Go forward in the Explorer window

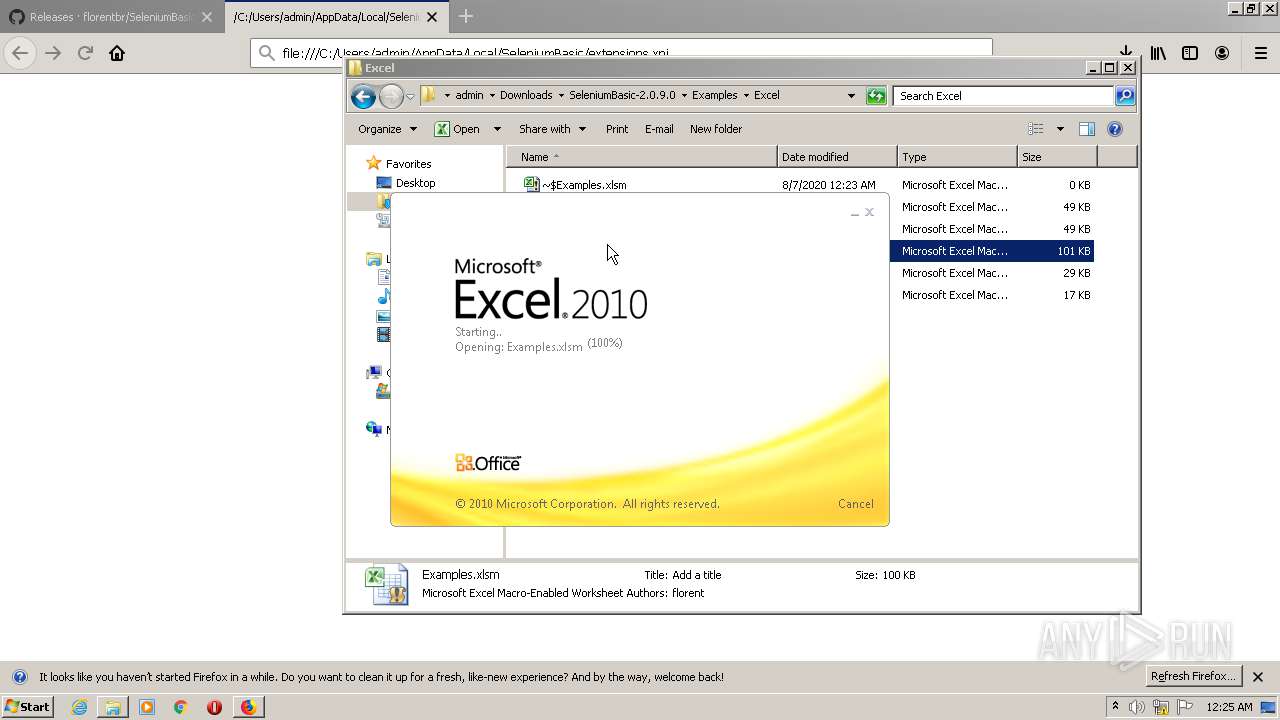point(391,96)
